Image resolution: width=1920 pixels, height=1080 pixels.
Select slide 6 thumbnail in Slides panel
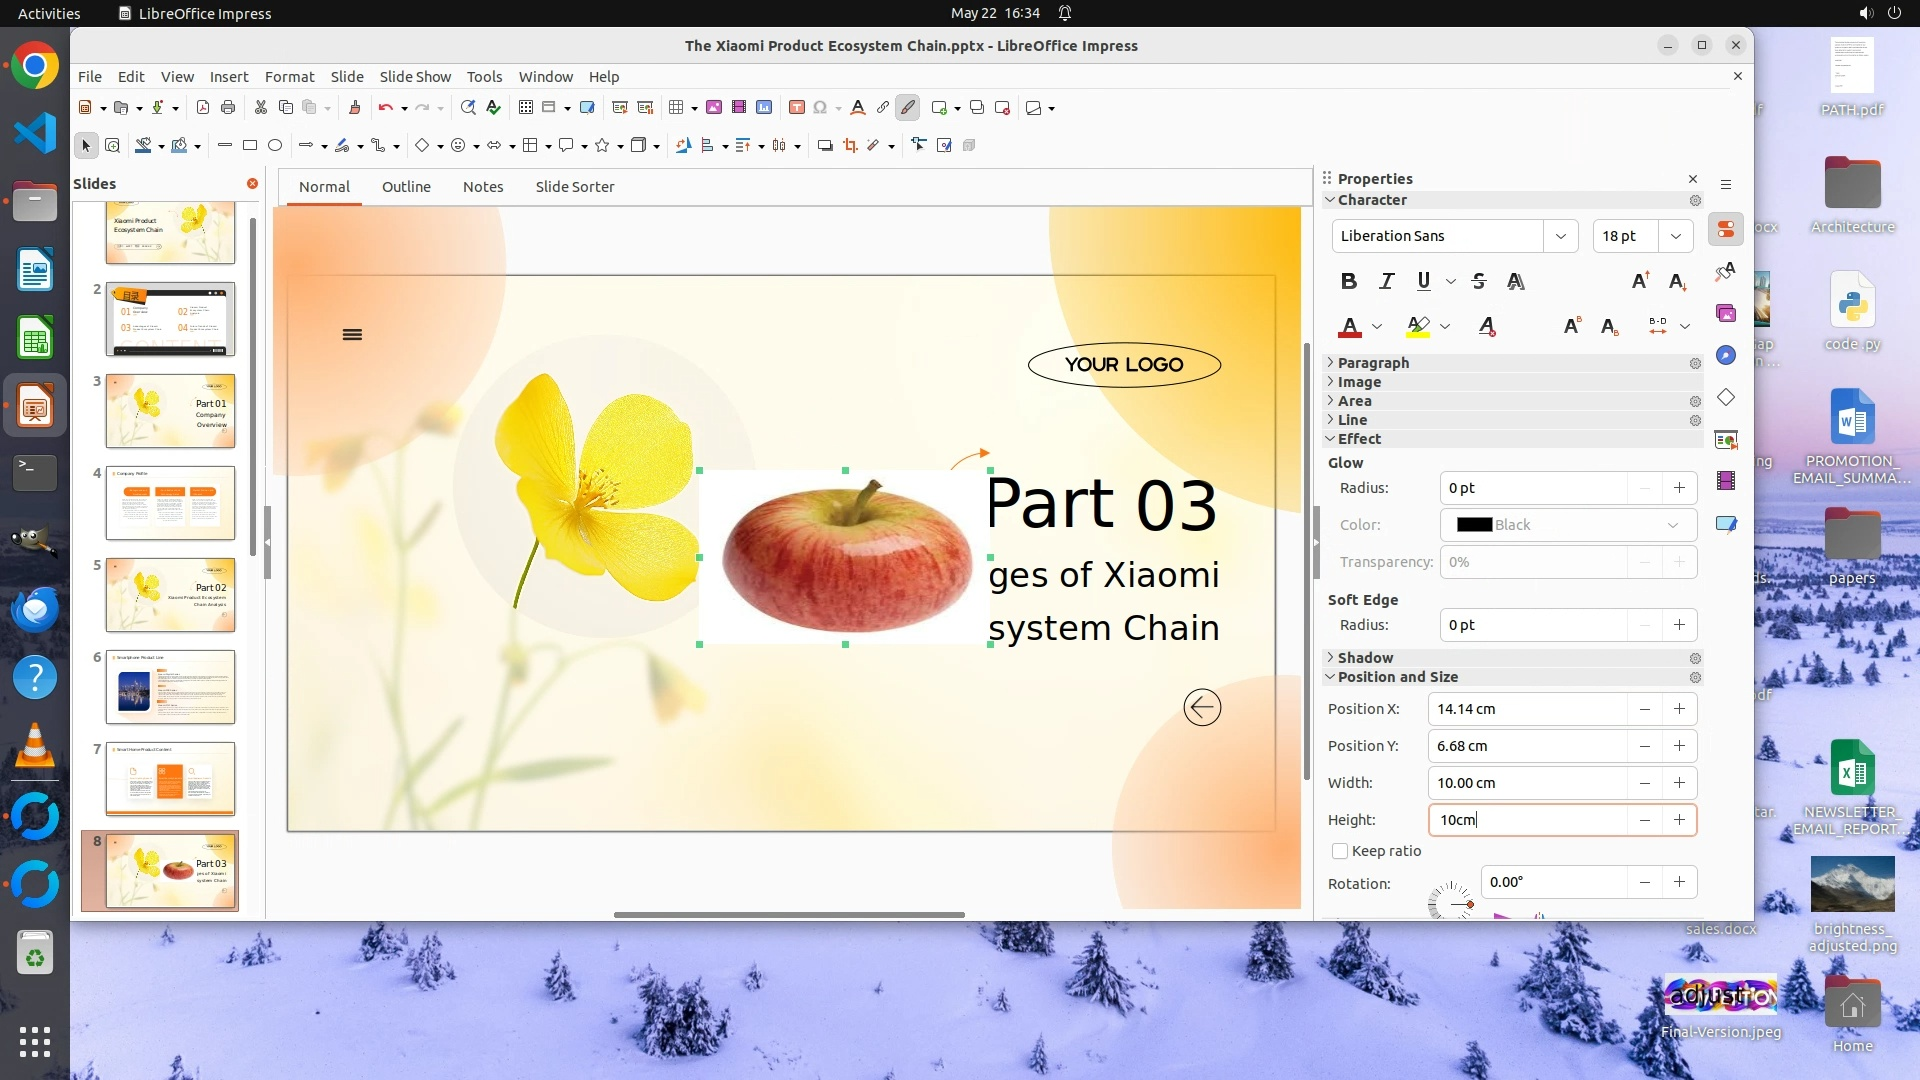click(x=170, y=687)
